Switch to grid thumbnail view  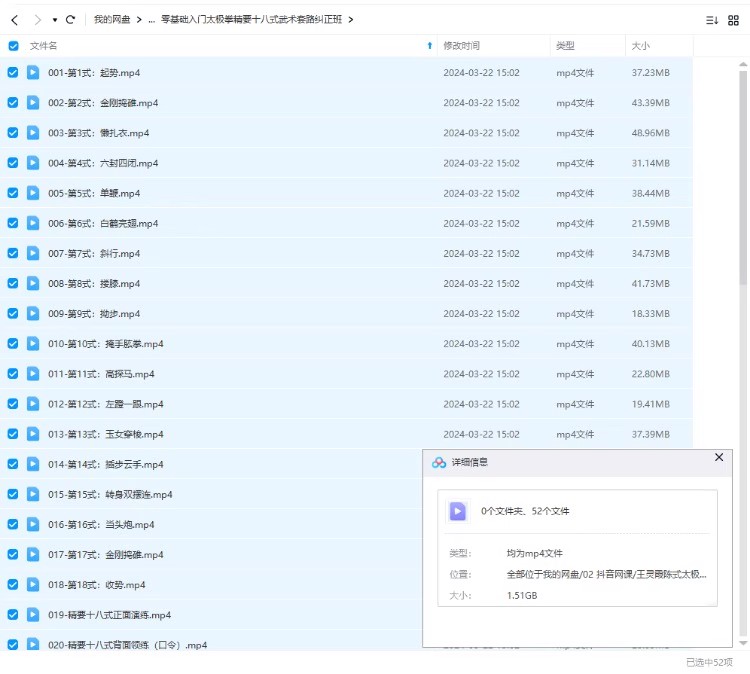733,20
